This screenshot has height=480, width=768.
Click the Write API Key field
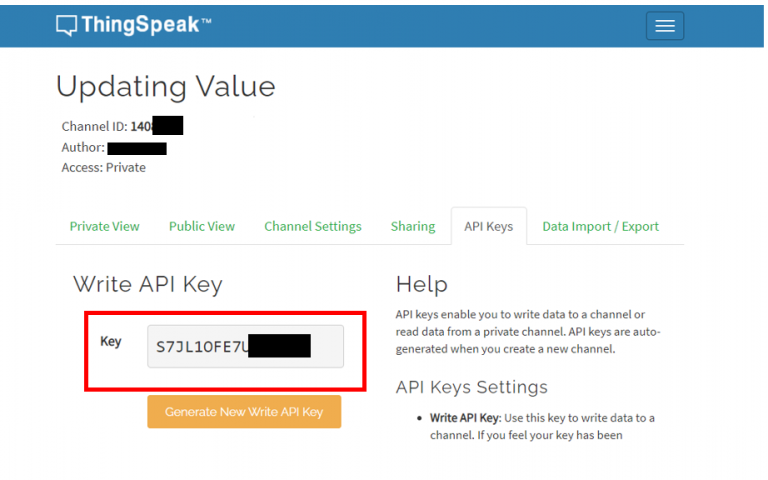(245, 346)
